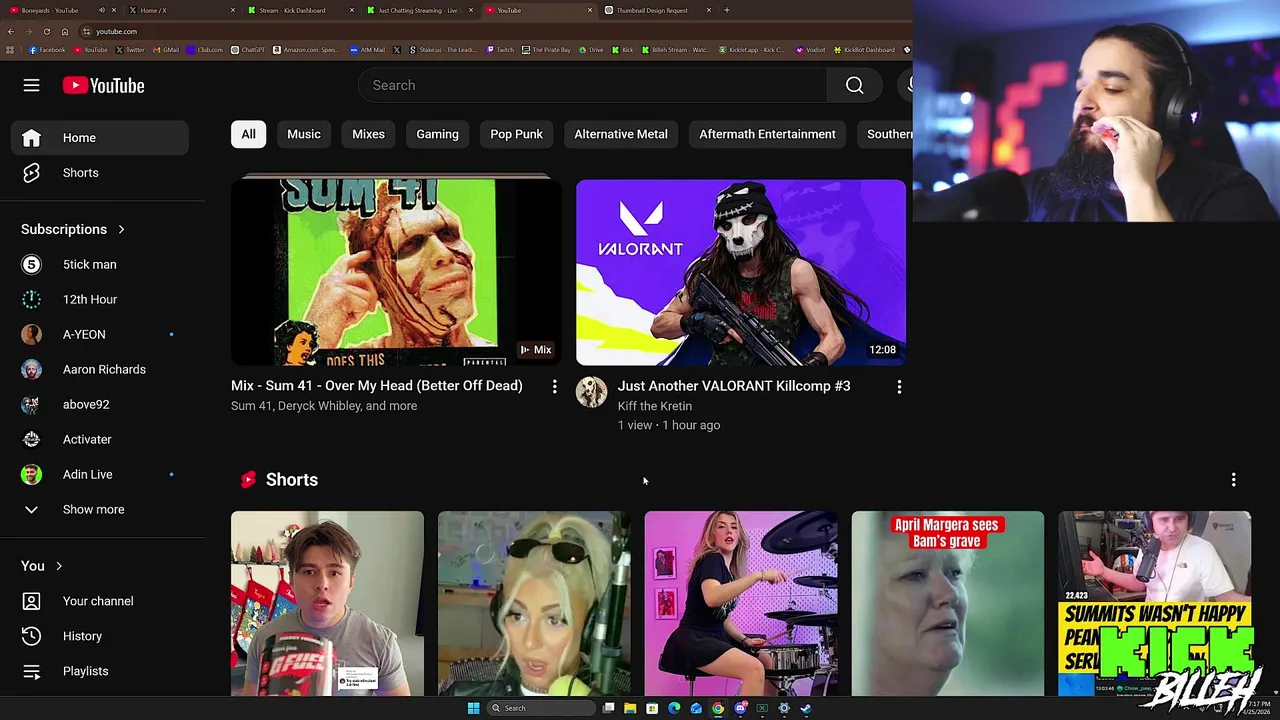Select the Aftermath Entertainment filter chip
This screenshot has width=1280, height=720.
point(767,134)
